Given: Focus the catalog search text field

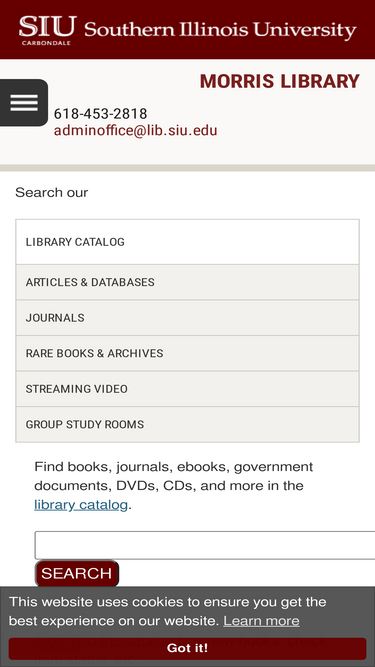Looking at the screenshot, I should [x=205, y=545].
